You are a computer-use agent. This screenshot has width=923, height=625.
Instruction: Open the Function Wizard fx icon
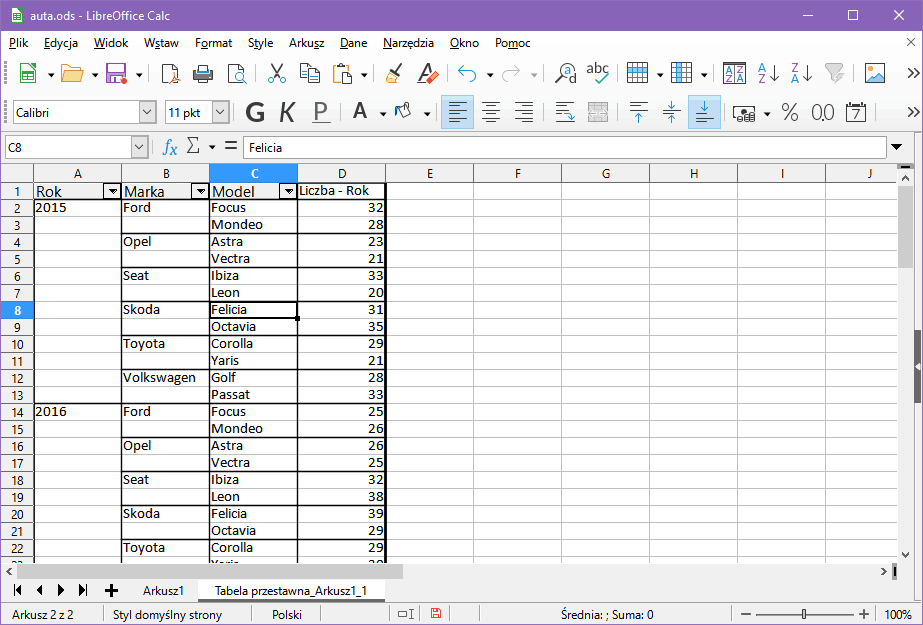tap(170, 148)
